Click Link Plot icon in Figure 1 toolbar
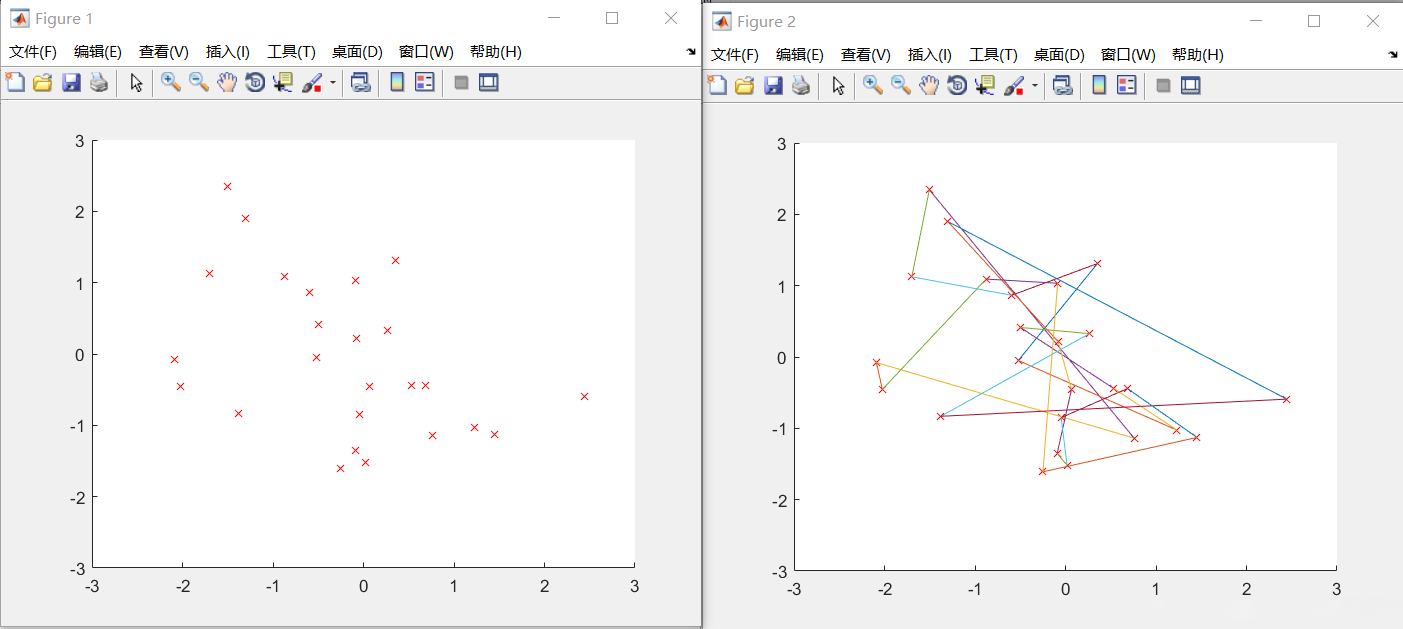The image size is (1403, 629). click(360, 83)
